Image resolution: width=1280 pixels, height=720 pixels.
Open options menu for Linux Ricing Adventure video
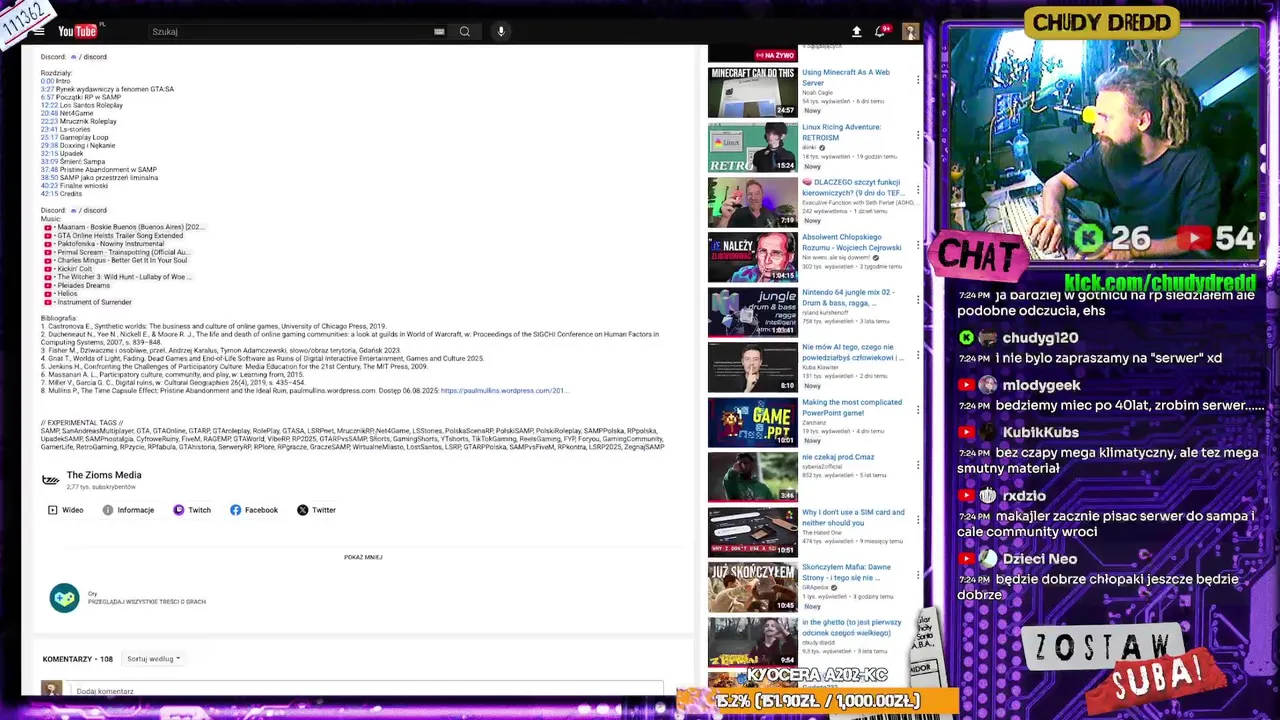point(918,135)
